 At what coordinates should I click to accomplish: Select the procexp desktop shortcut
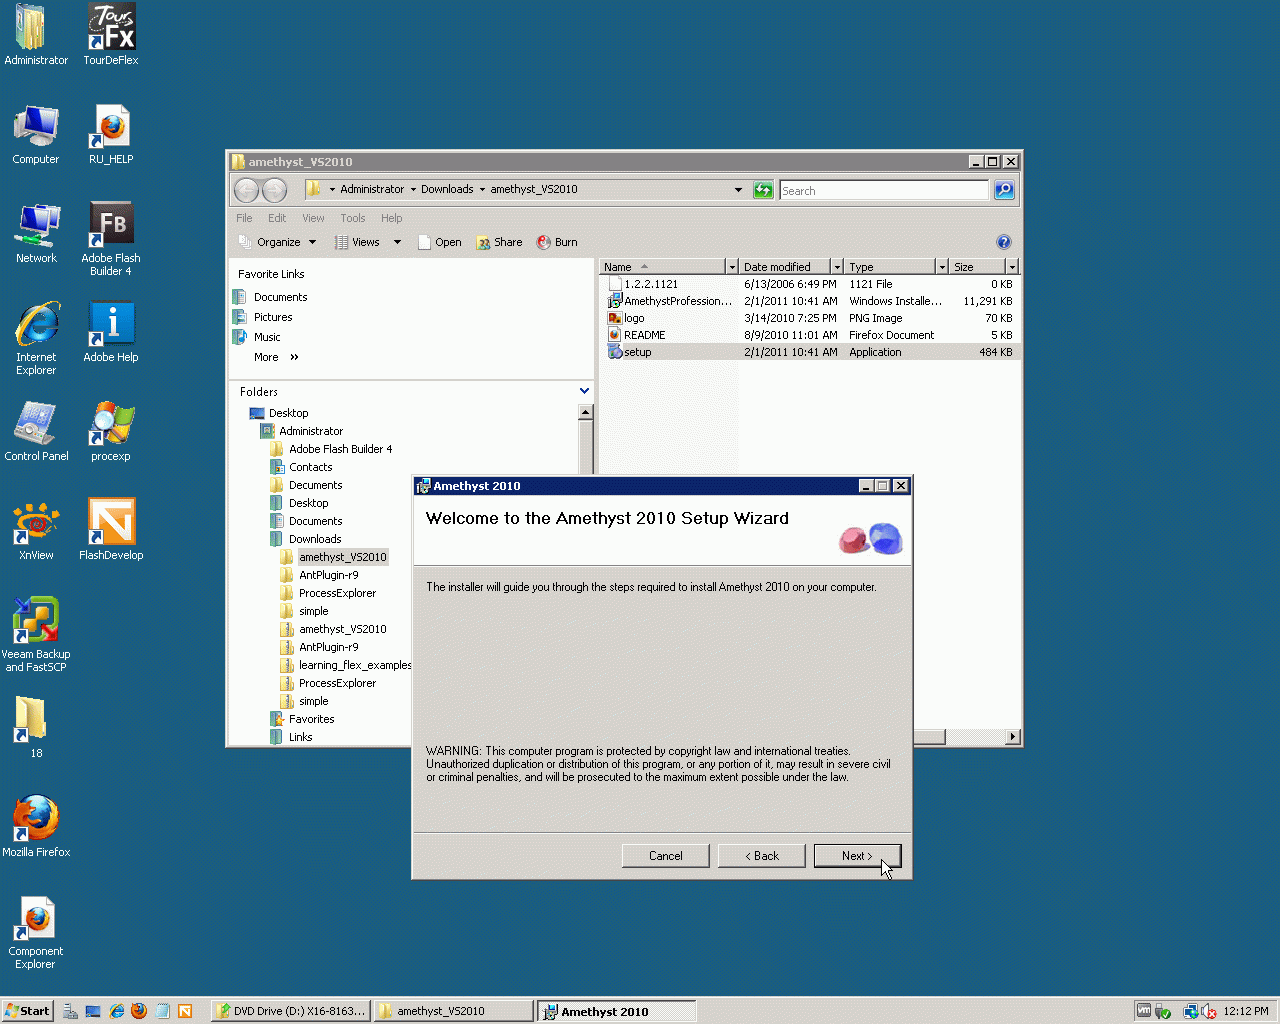pos(111,431)
